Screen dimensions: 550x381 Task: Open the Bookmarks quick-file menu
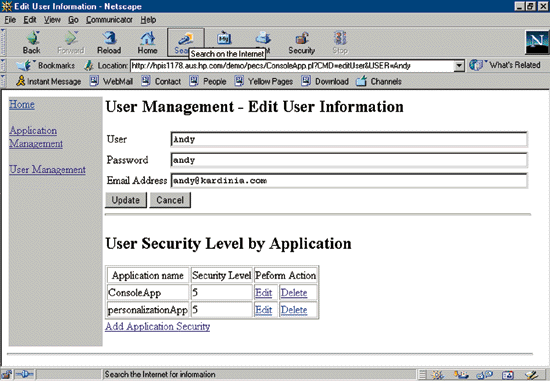click(47, 65)
